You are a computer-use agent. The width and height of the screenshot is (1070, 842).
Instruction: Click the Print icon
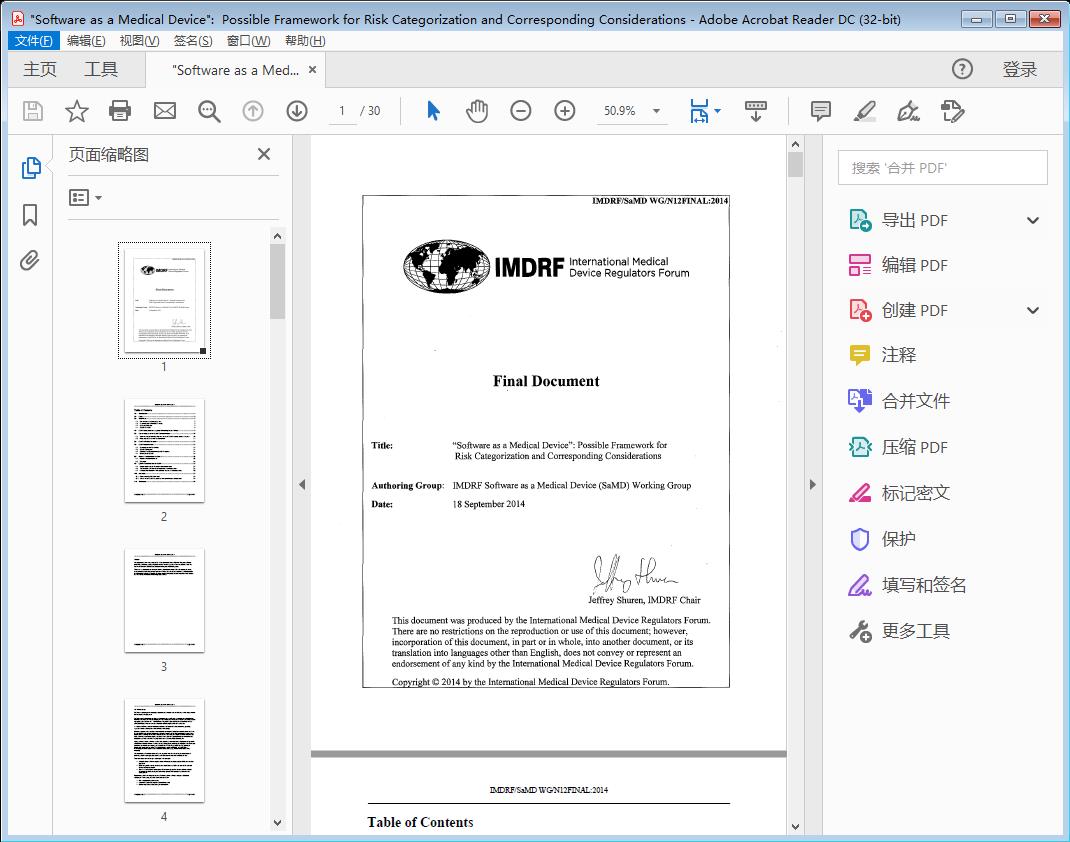click(x=120, y=111)
